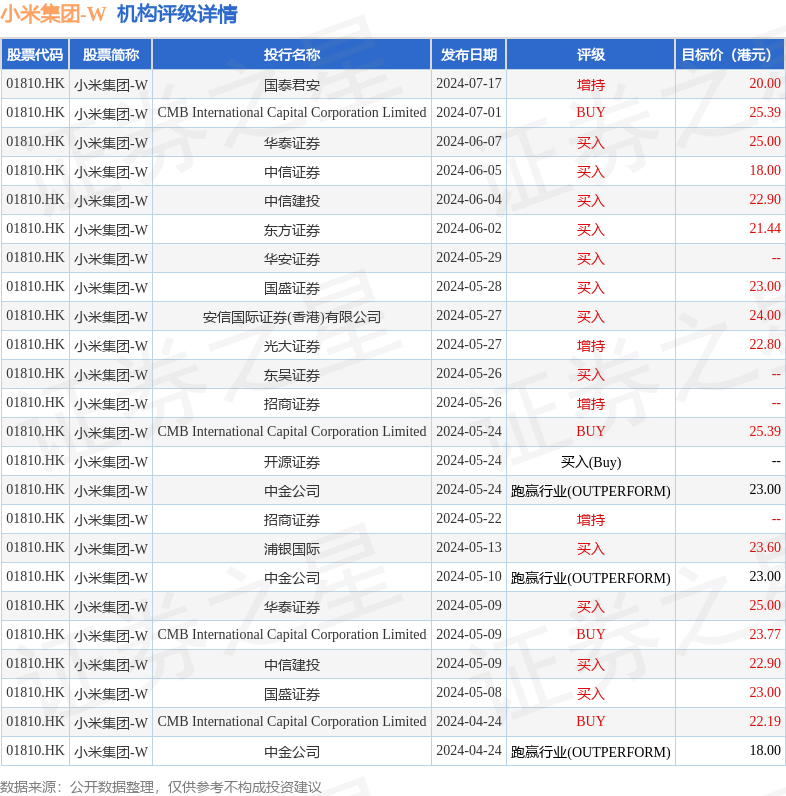Select 东方证券 bank name
786x796 pixels.
[x=291, y=229]
